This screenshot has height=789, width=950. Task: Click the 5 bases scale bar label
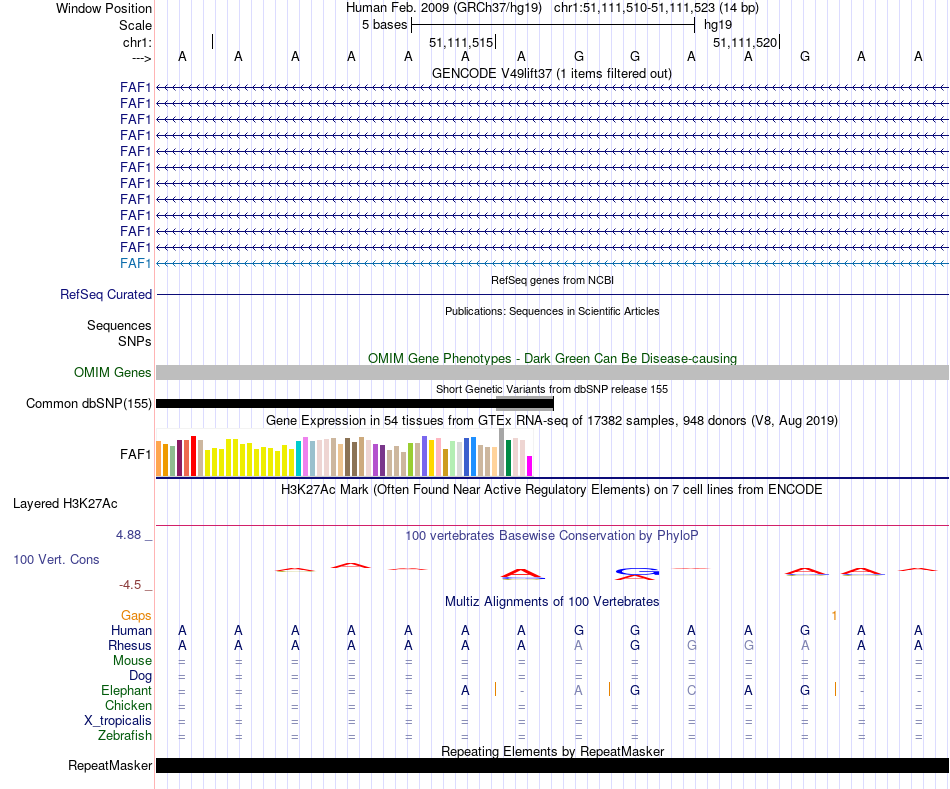385,25
